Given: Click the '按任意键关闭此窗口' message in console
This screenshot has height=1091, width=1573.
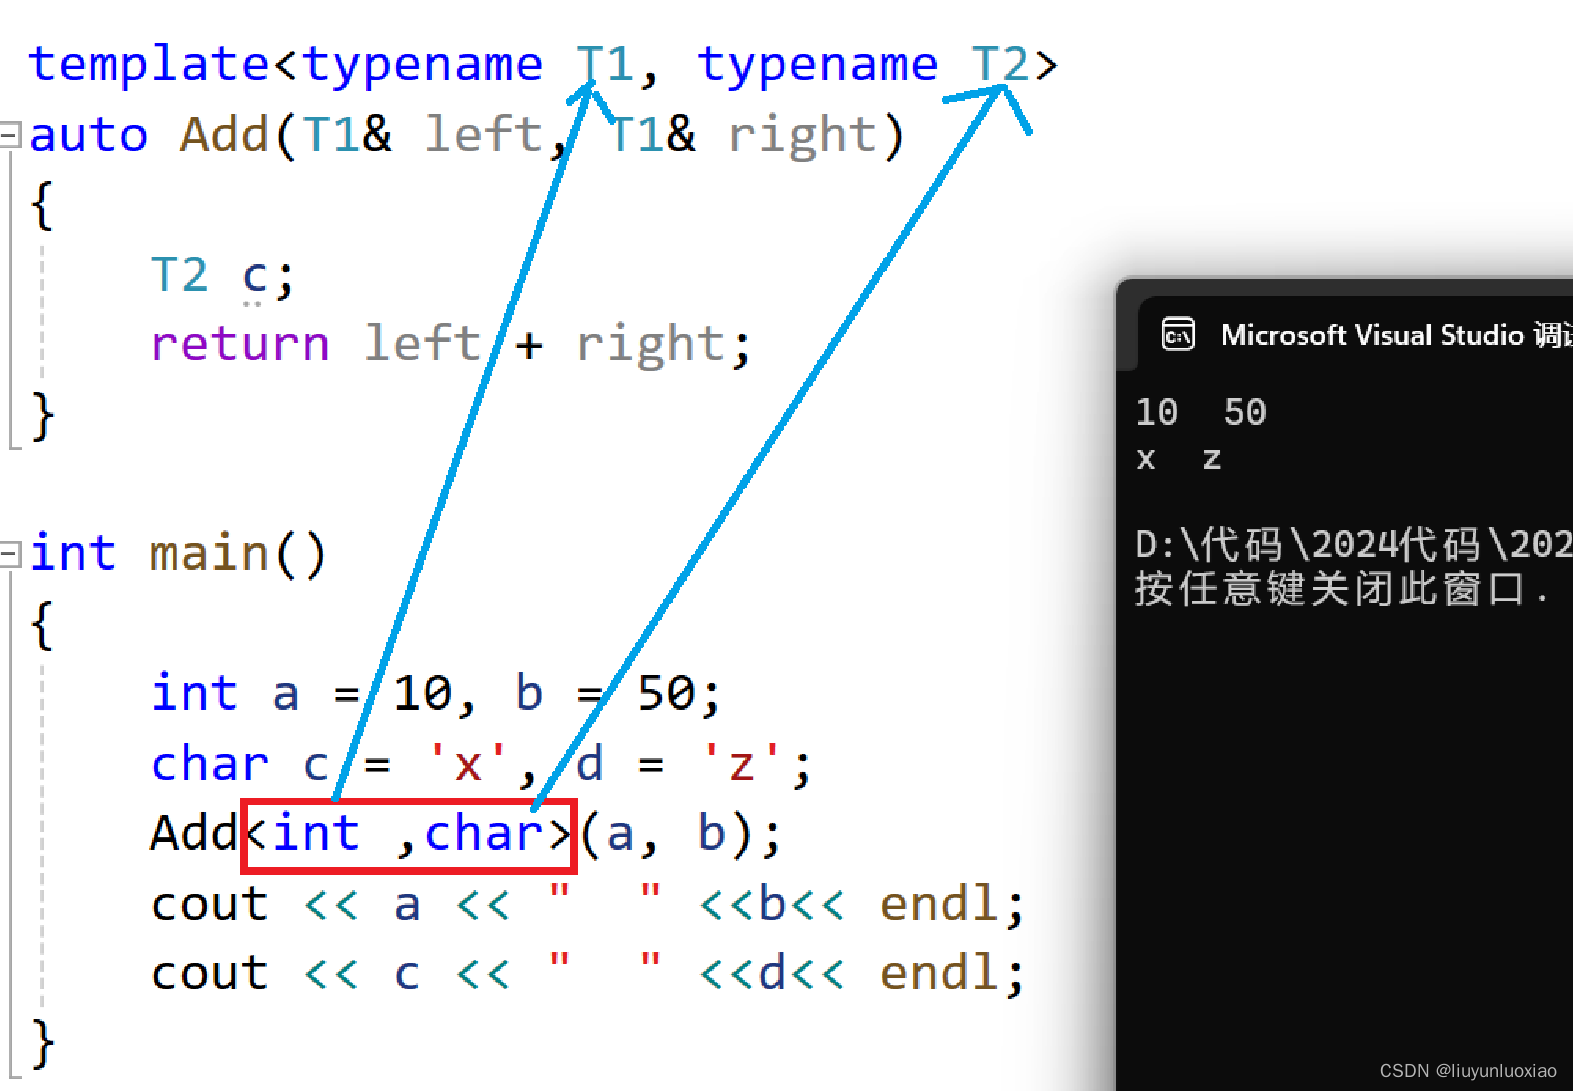Looking at the screenshot, I should [1341, 589].
